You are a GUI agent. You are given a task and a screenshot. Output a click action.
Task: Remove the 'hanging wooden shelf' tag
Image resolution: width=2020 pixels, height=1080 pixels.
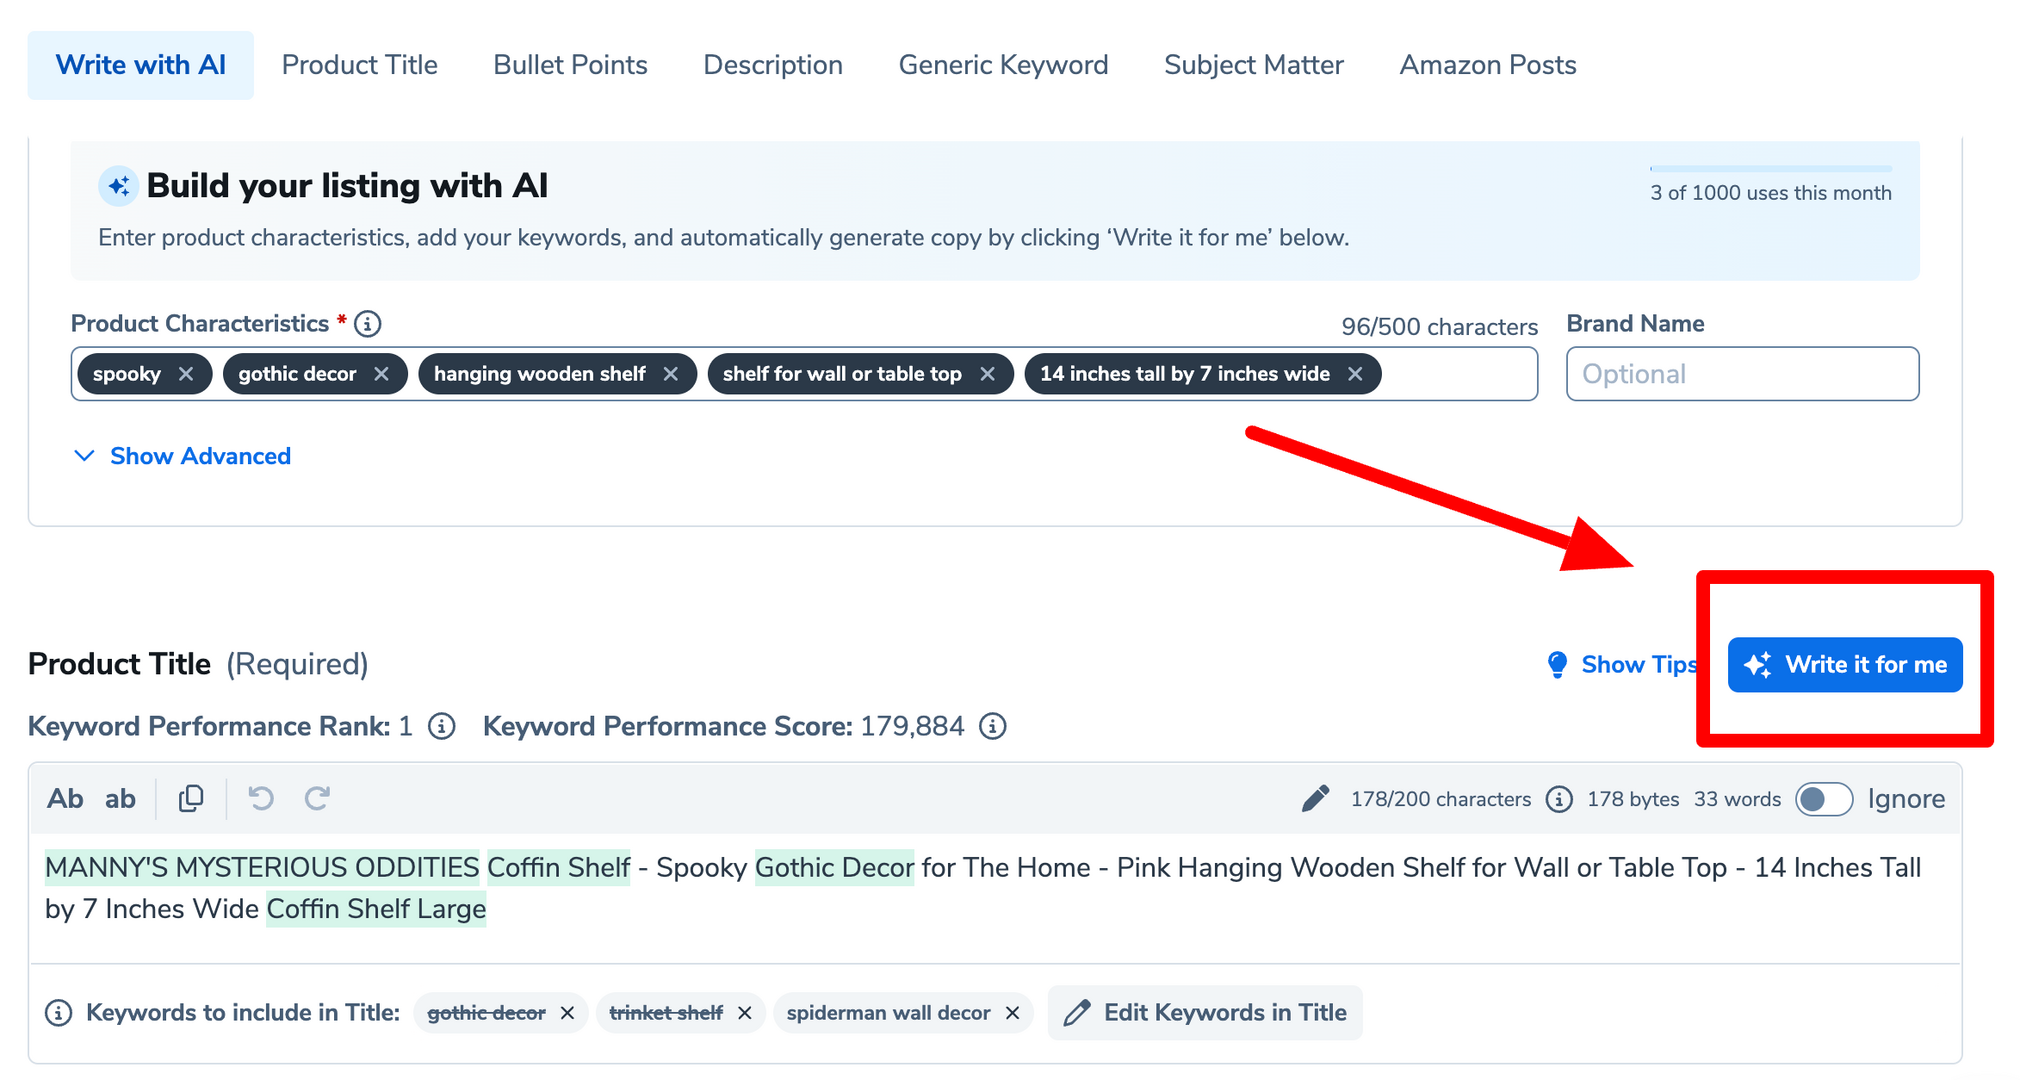[x=671, y=374]
